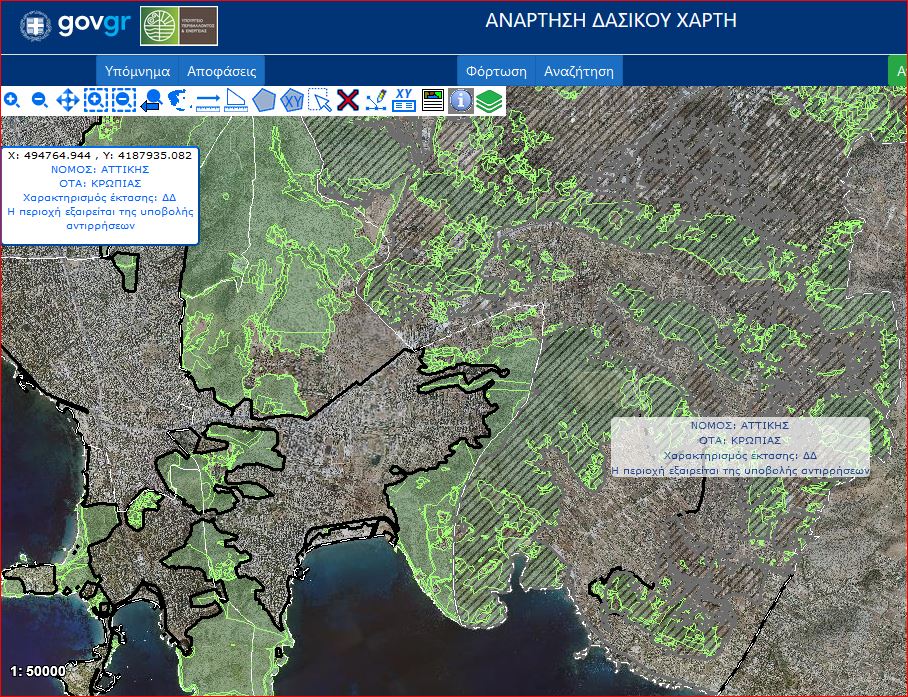The height and width of the screenshot is (697, 908).
Task: Go back to previous map view
Action: click(x=151, y=100)
